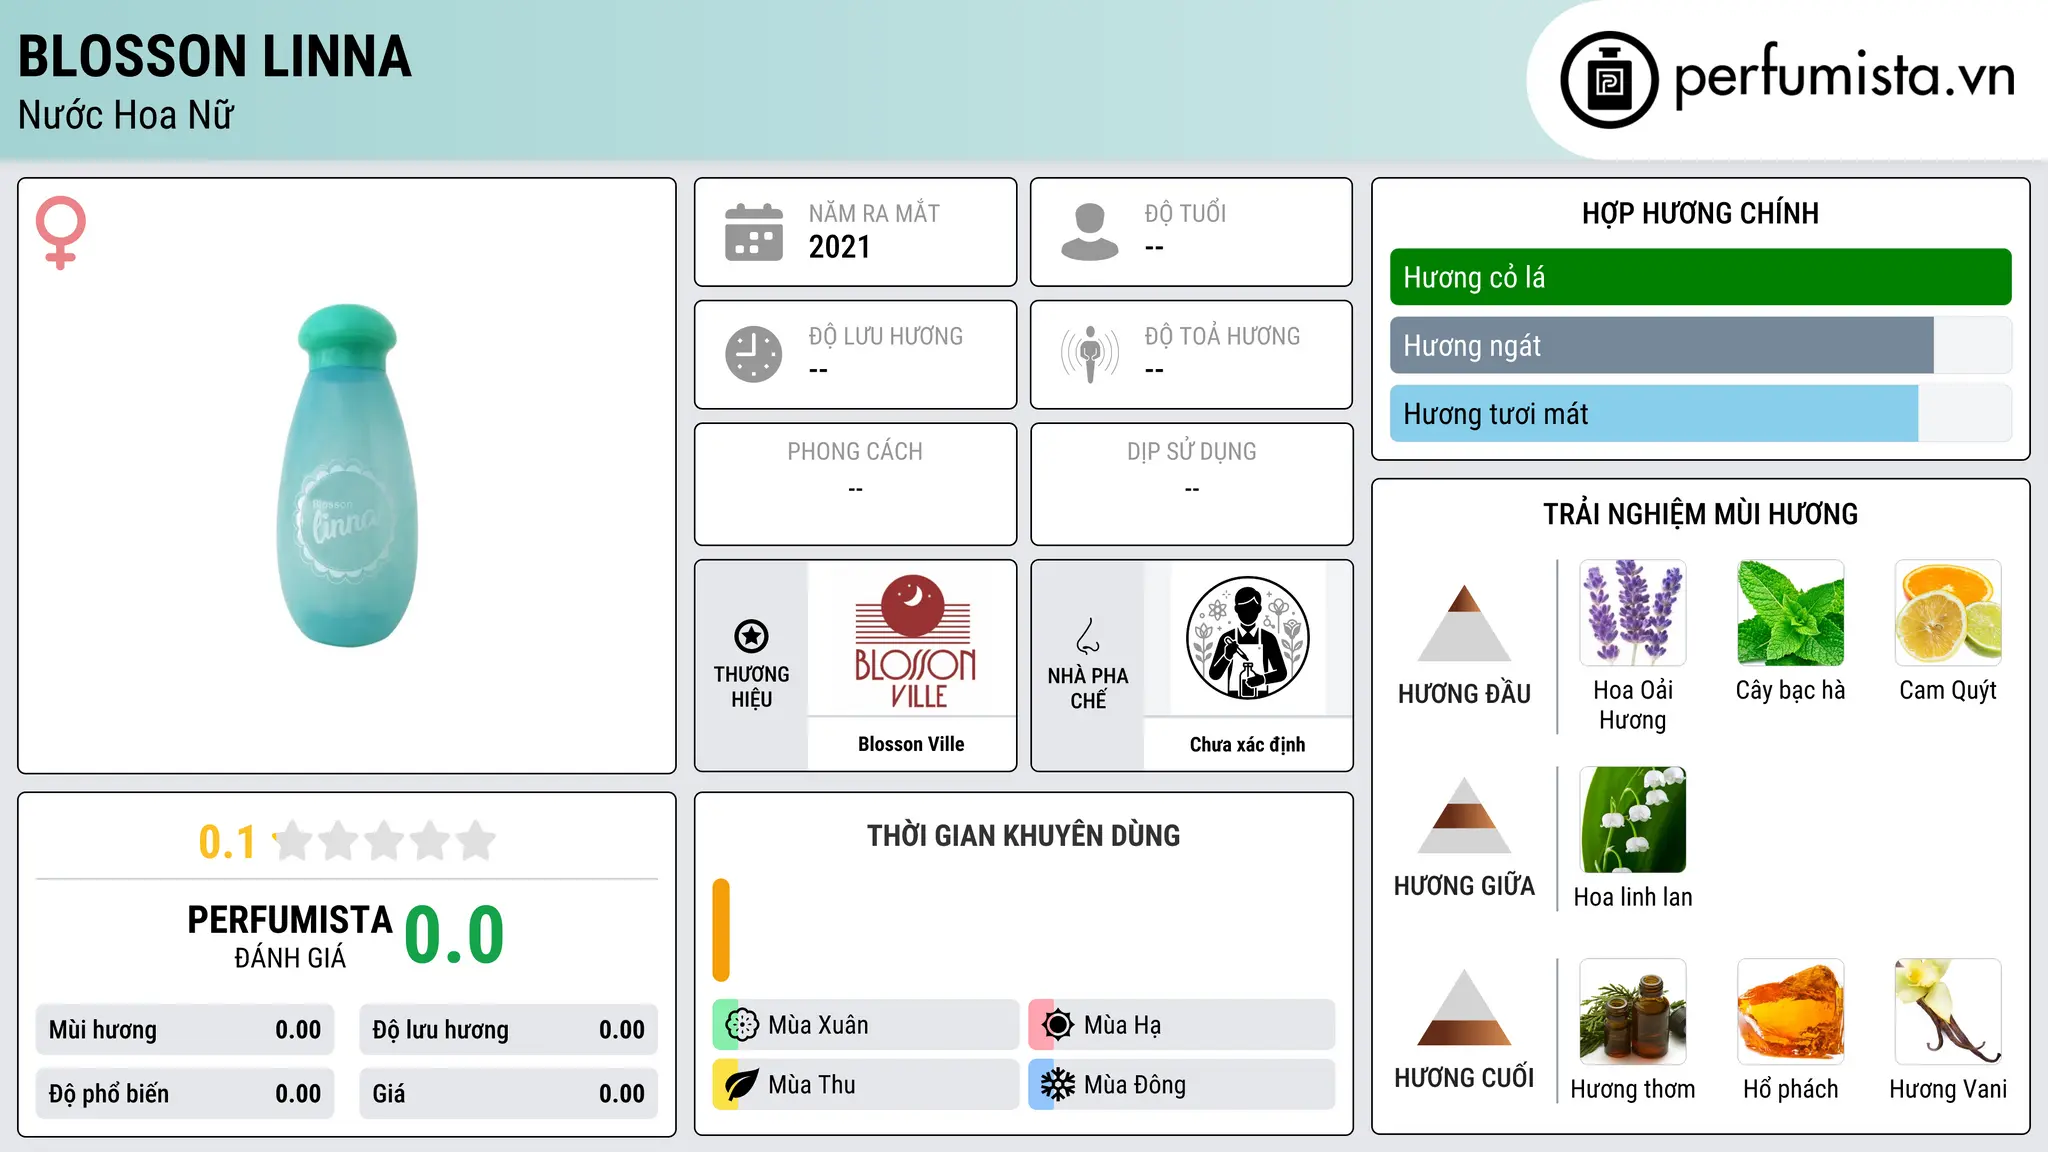The width and height of the screenshot is (2048, 1152).
Task: Click the Perfumista đánh giá label
Action: point(290,936)
